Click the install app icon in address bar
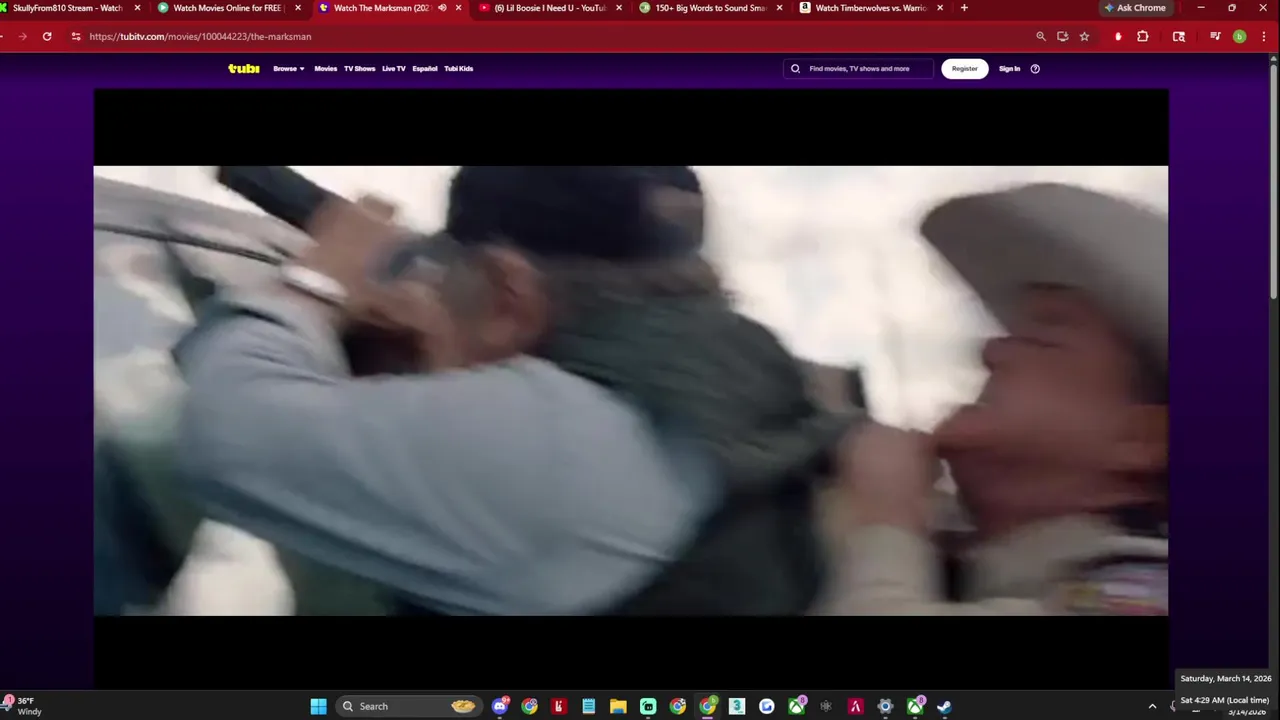Screen dimensions: 1280x720 [1062, 36]
